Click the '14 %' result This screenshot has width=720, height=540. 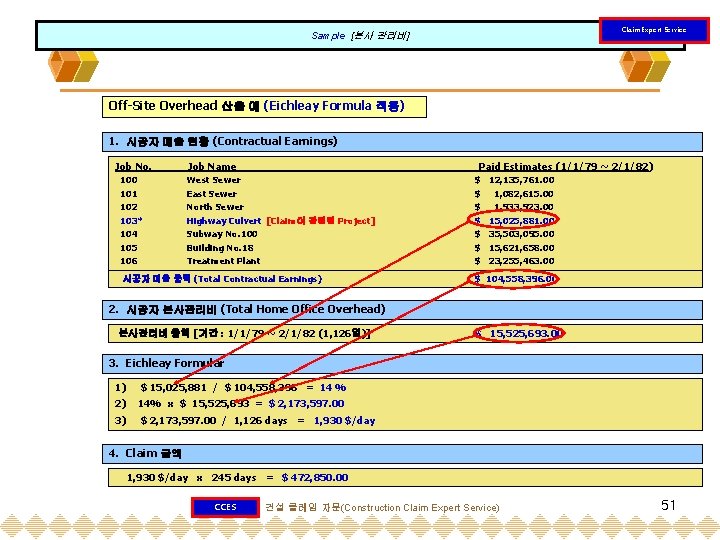333,388
